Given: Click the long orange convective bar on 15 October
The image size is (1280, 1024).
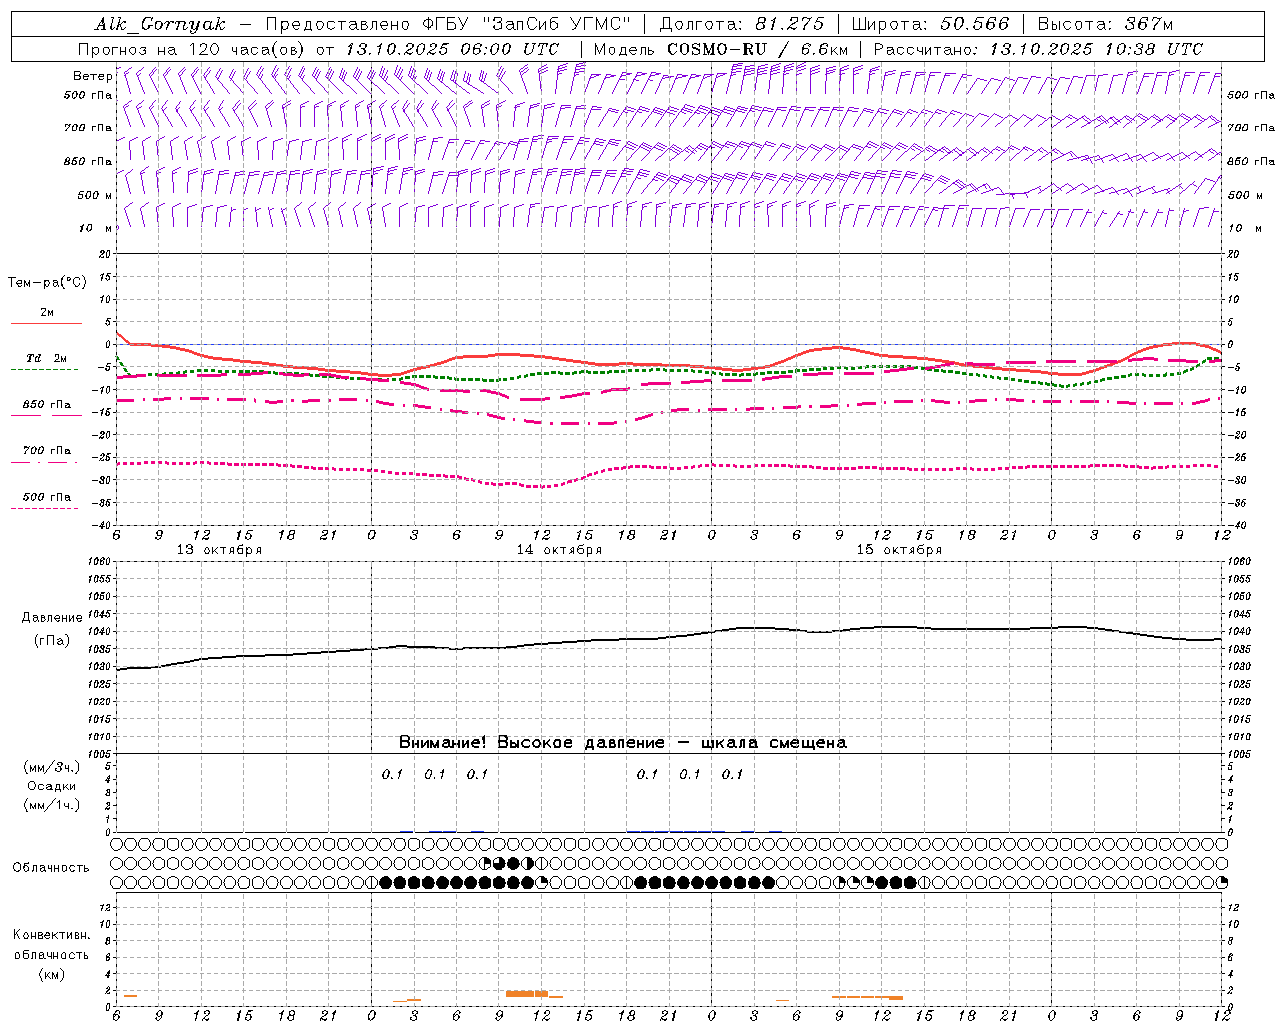Looking at the screenshot, I should (867, 997).
